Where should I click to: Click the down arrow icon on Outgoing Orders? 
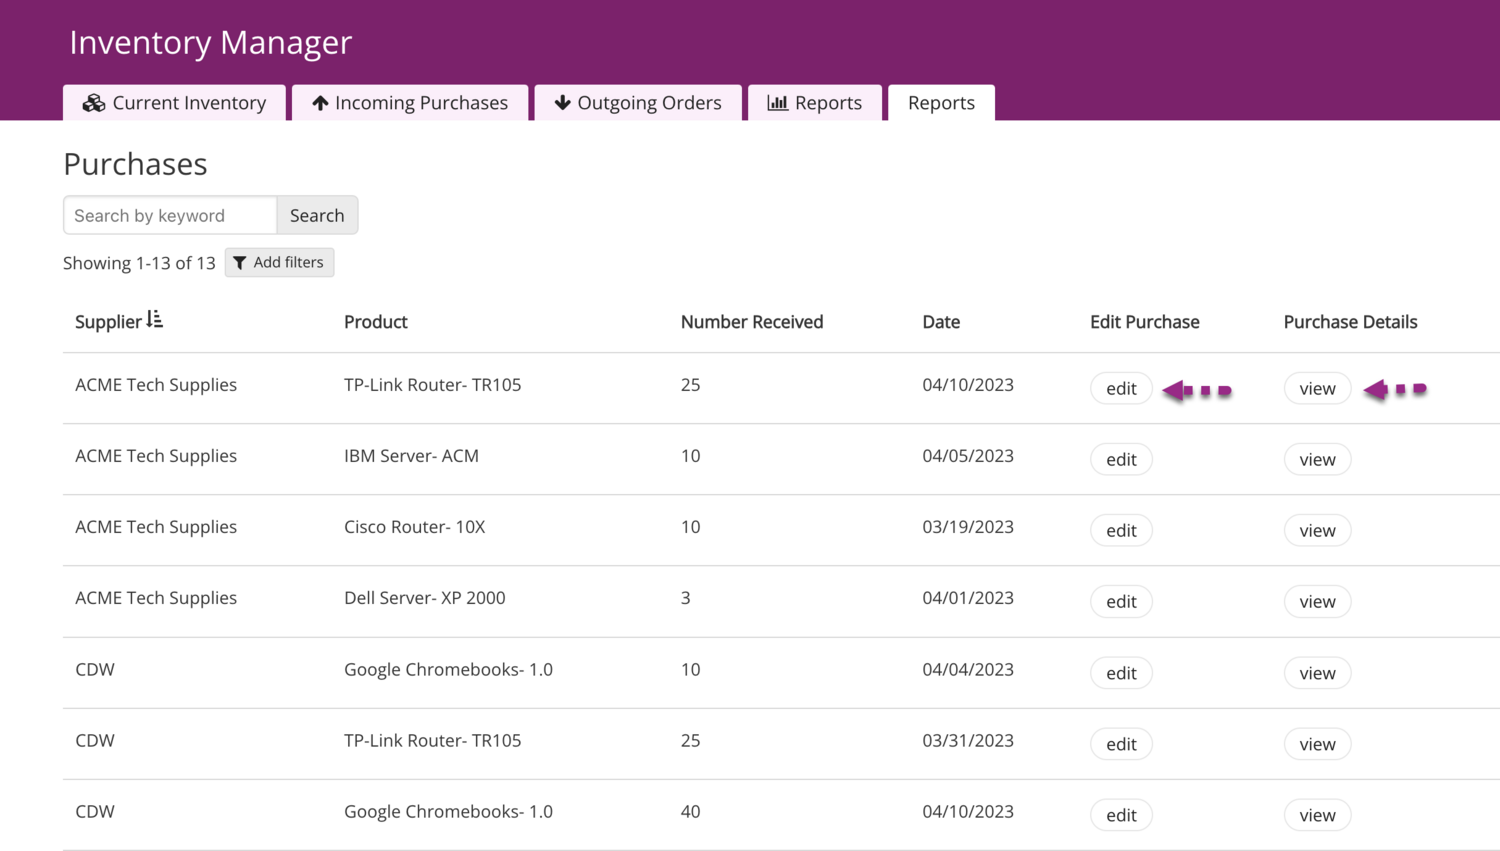point(562,103)
